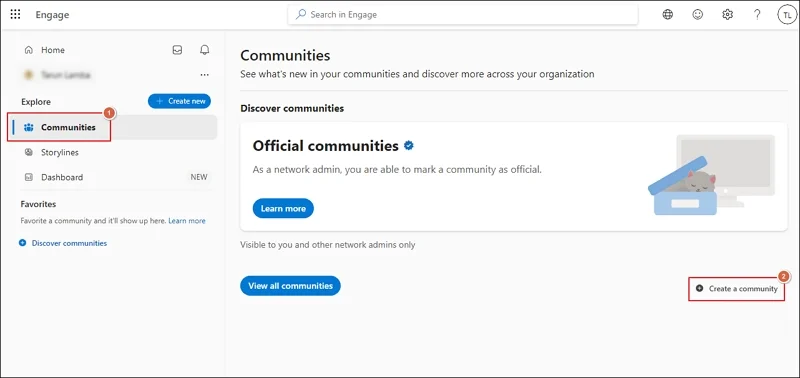This screenshot has height=378, width=800.
Task: Click the Communities page title
Action: pyautogui.click(x=285, y=55)
